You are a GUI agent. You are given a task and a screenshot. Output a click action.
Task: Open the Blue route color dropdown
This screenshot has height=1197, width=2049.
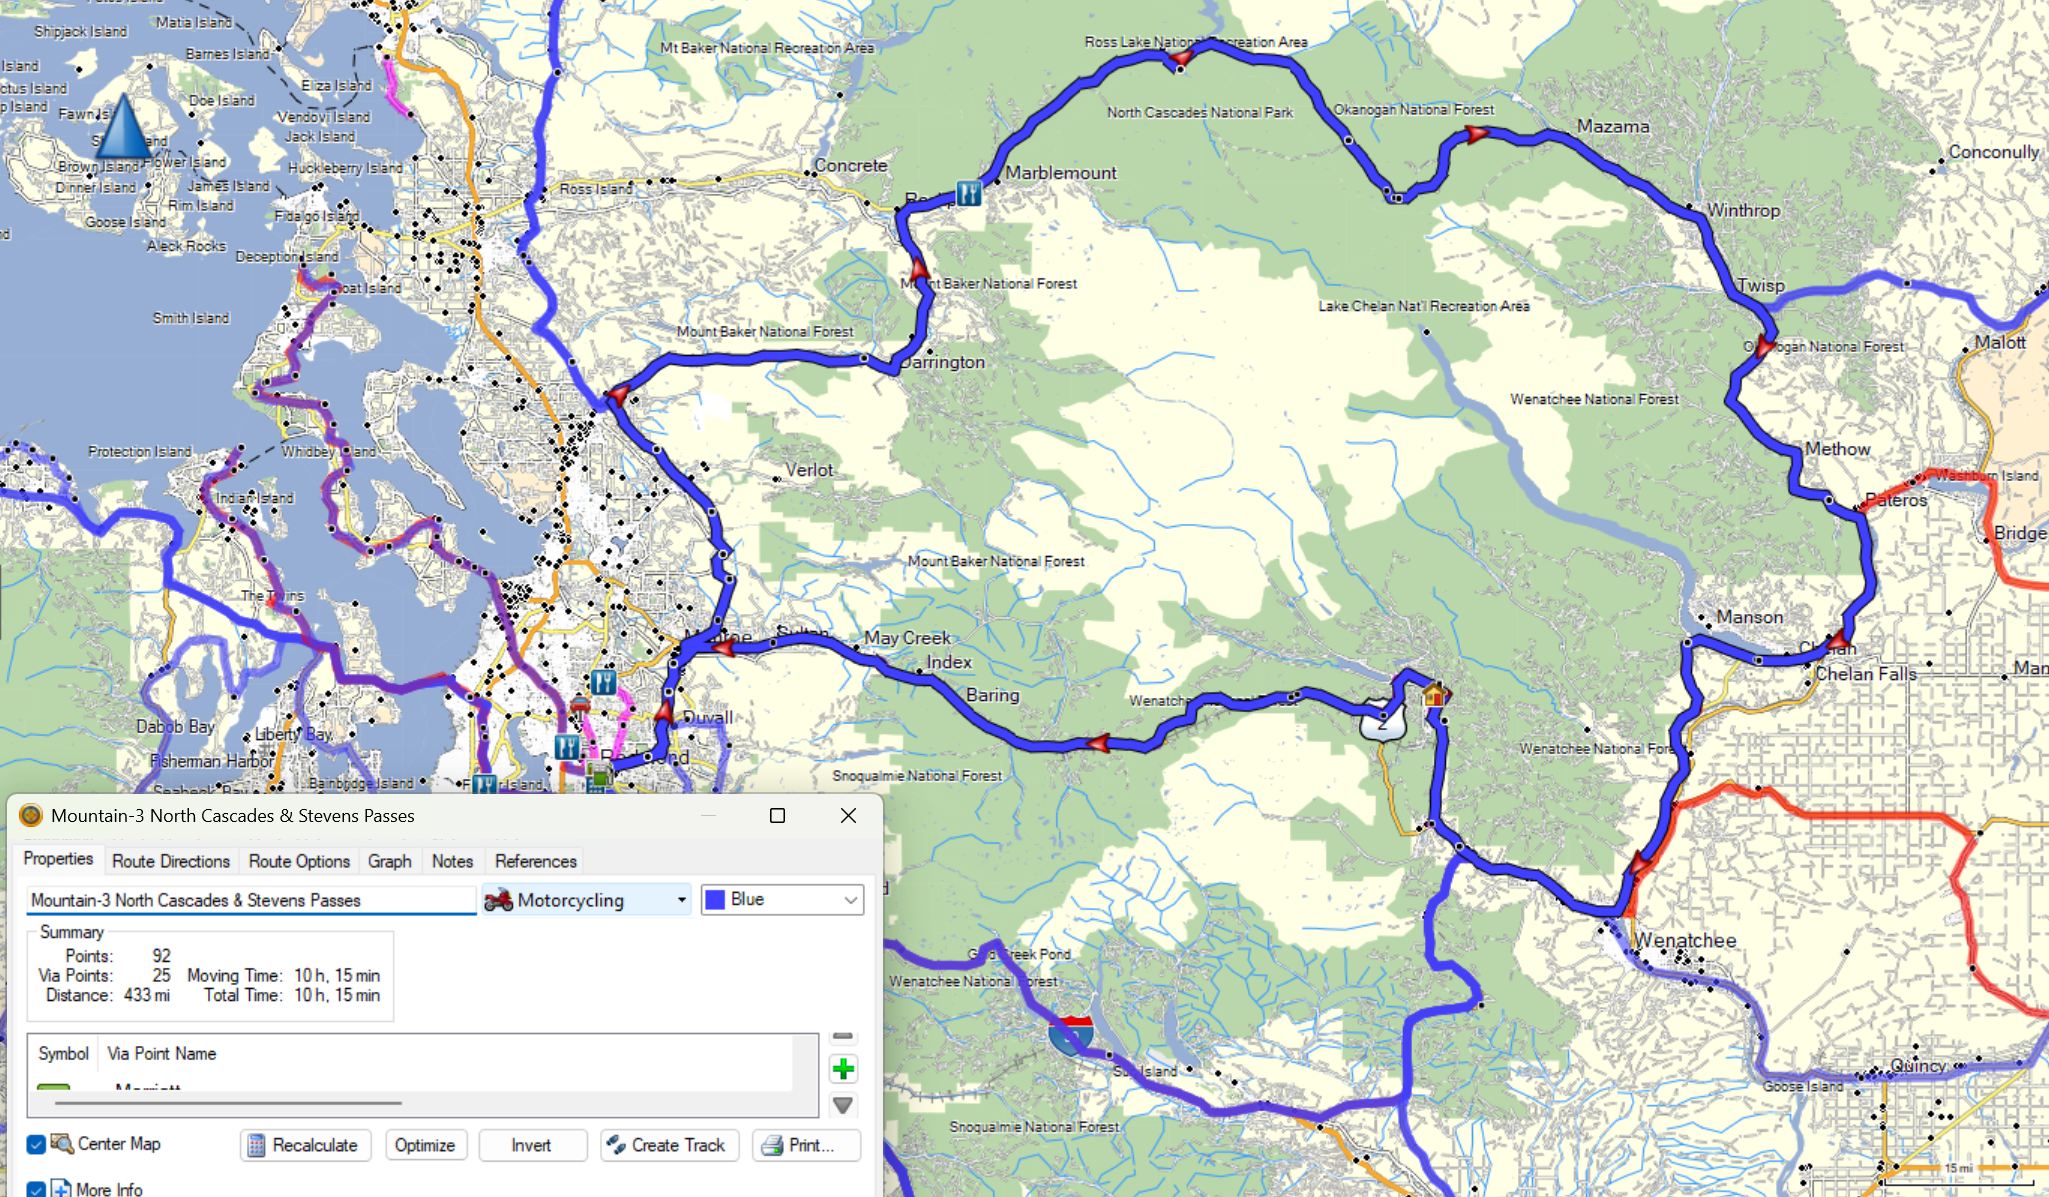tap(782, 900)
